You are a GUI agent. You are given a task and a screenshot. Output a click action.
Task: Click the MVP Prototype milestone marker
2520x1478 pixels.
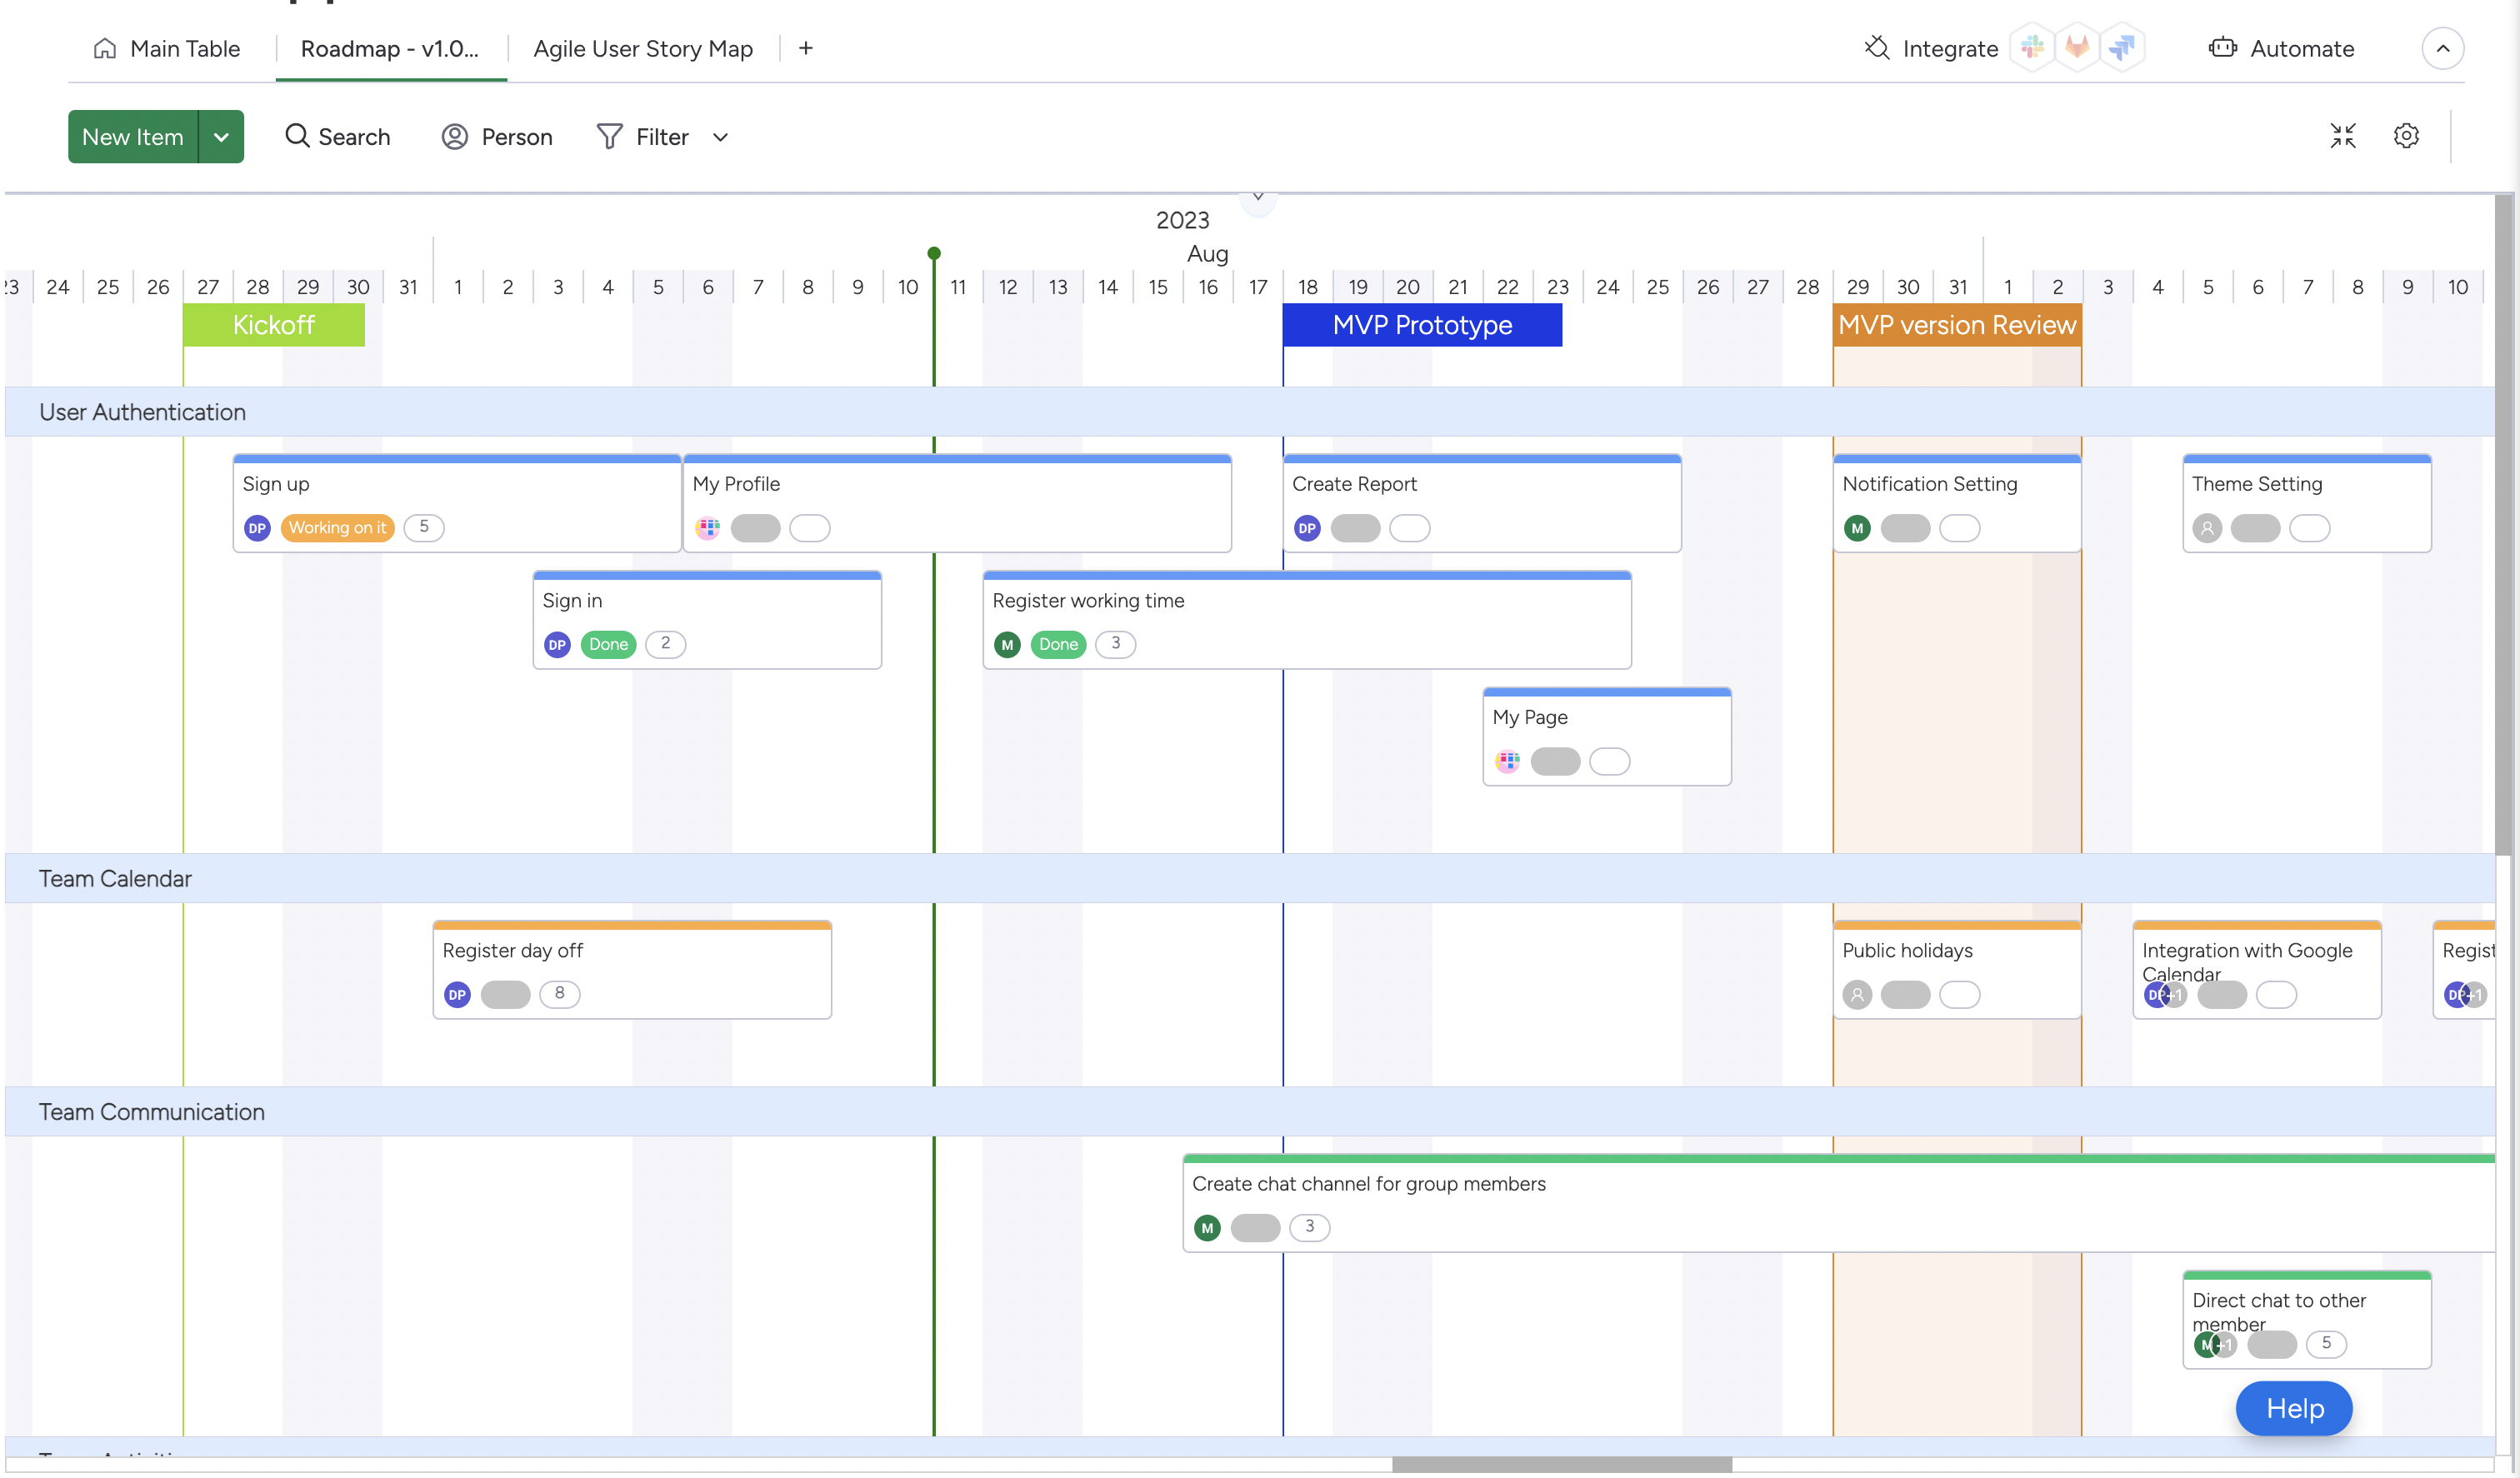(x=1421, y=325)
